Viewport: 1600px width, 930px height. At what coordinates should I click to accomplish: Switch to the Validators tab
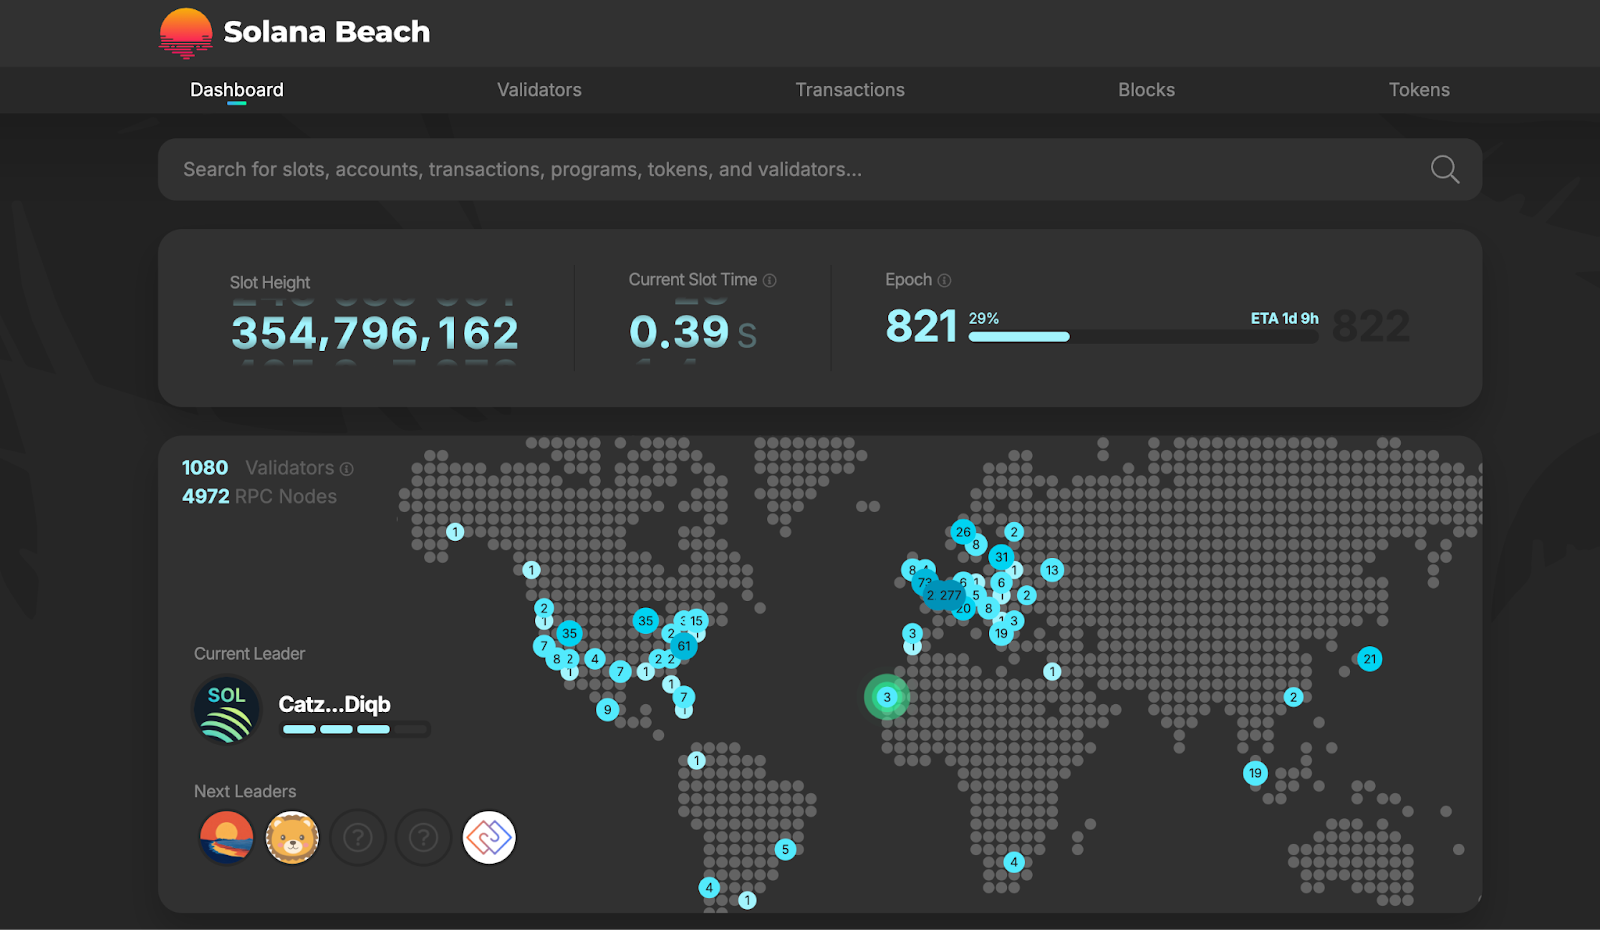(538, 89)
